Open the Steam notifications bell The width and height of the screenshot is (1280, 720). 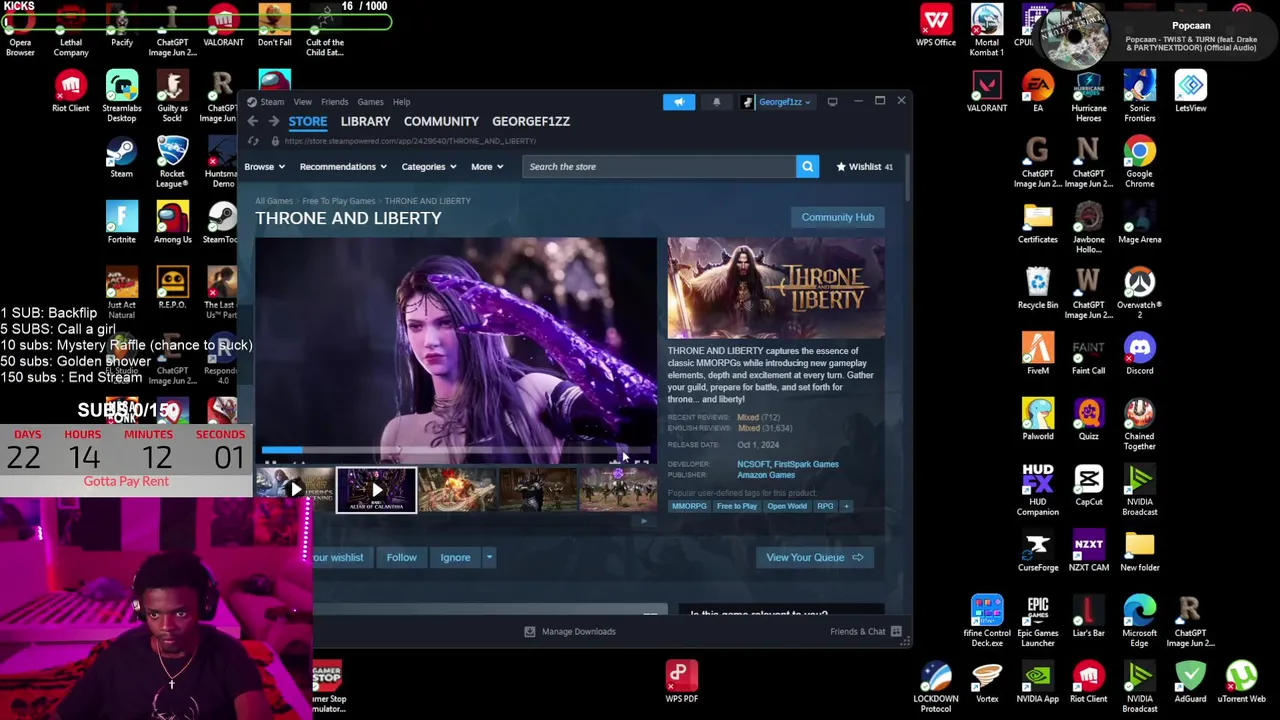tap(716, 101)
